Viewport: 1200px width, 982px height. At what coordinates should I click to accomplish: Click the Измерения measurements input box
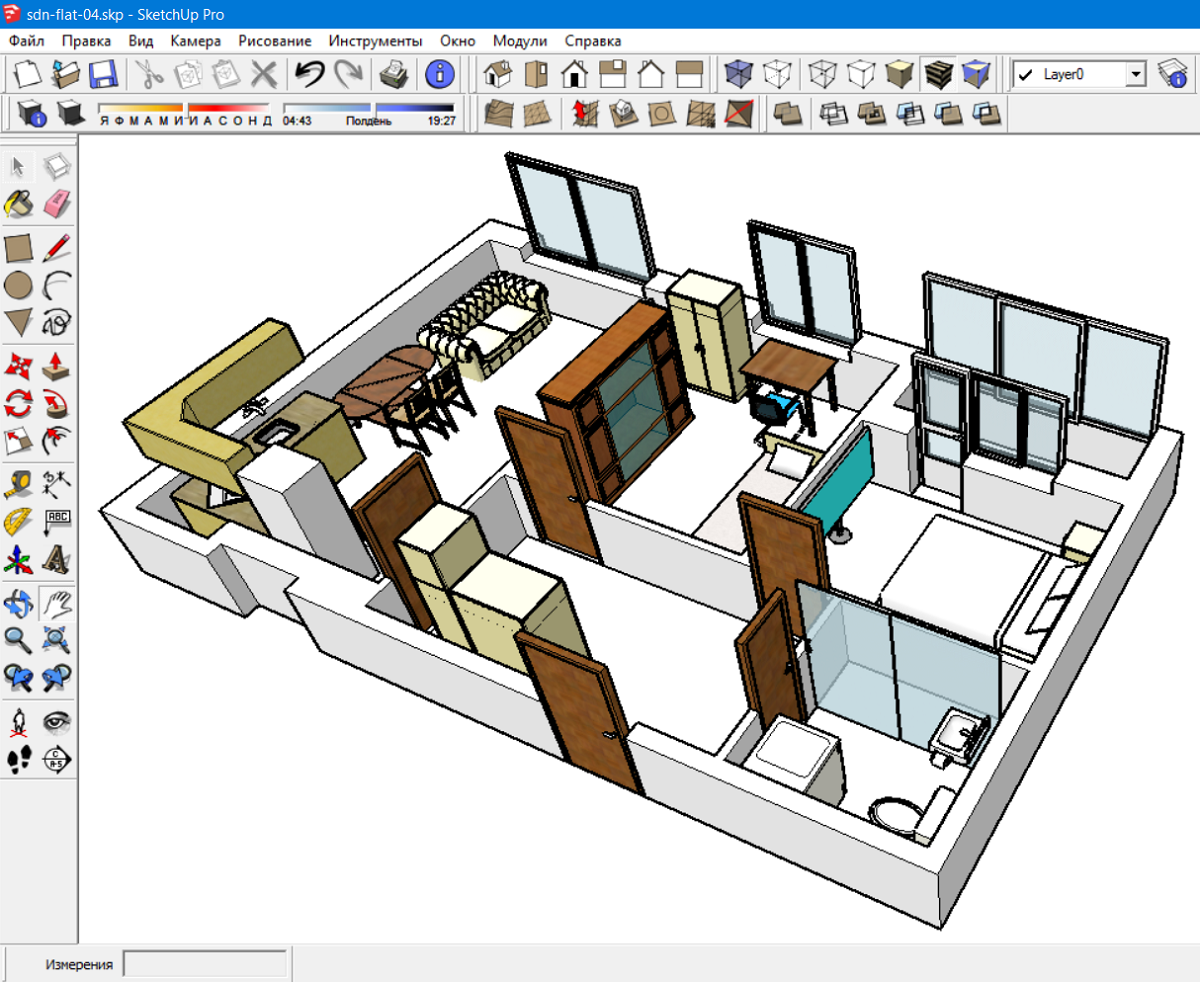point(204,964)
